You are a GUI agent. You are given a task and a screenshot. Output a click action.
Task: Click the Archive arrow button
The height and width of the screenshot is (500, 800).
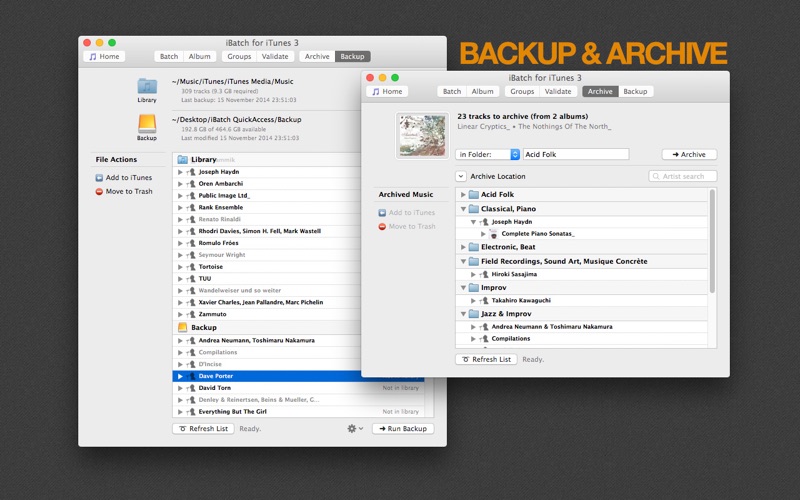click(689, 154)
